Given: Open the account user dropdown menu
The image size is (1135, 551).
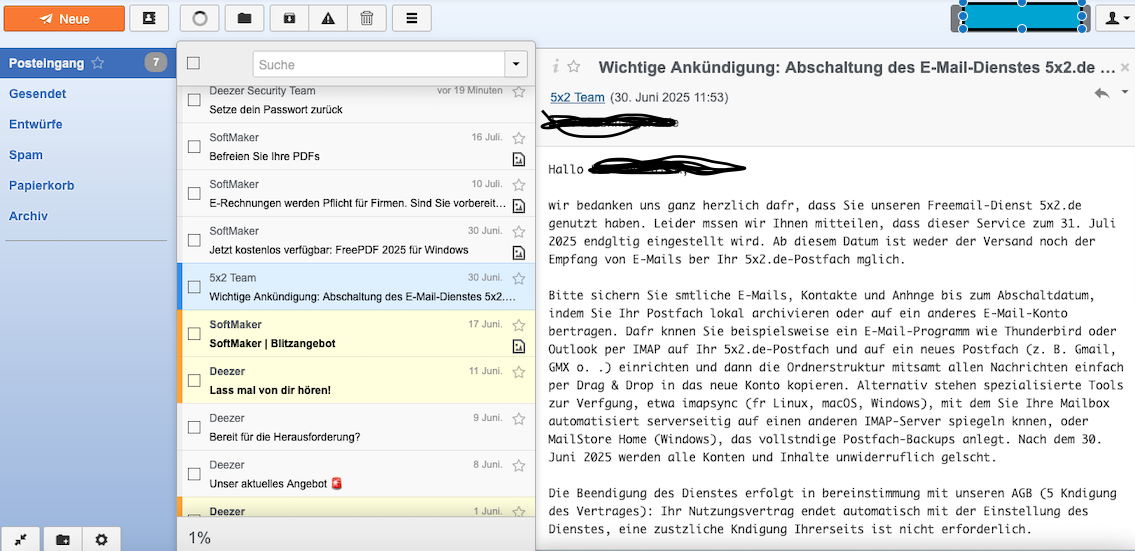Looking at the screenshot, I should 1113,18.
